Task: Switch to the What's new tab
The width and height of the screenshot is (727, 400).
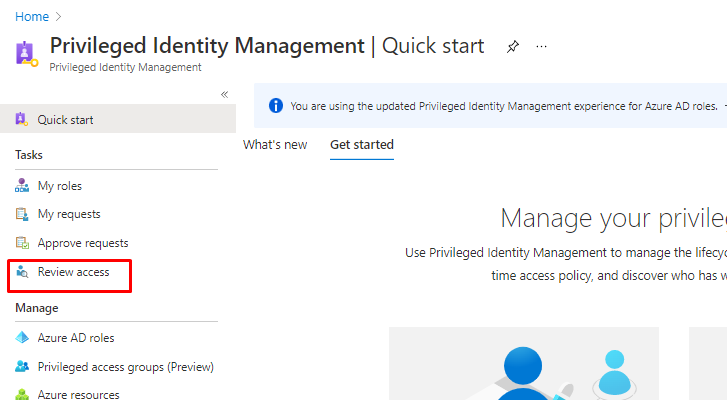Action: pyautogui.click(x=275, y=145)
